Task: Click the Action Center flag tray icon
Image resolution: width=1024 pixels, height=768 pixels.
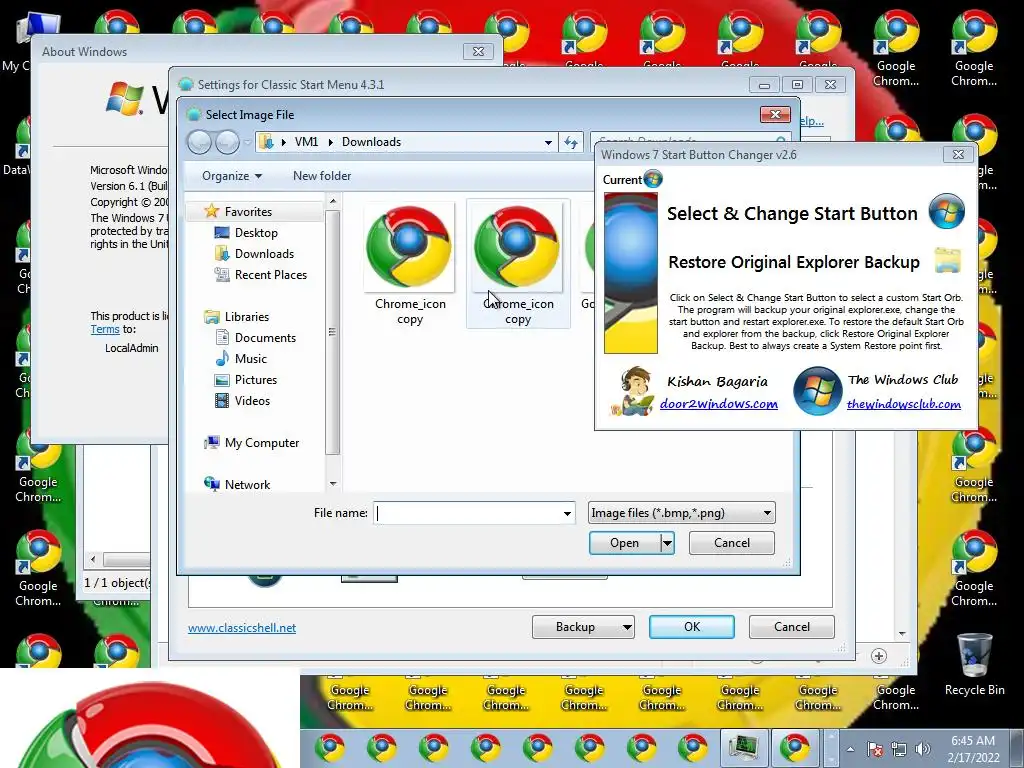Action: tap(875, 749)
